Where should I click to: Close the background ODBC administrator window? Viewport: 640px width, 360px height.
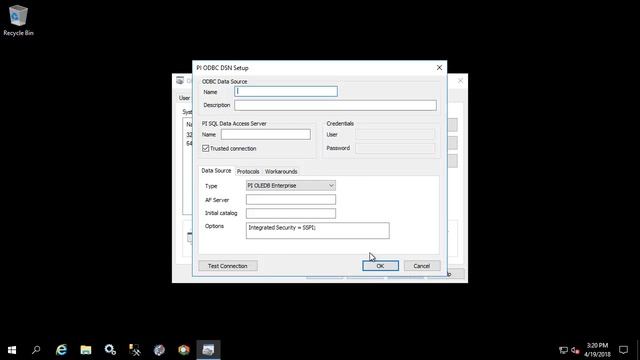460,81
